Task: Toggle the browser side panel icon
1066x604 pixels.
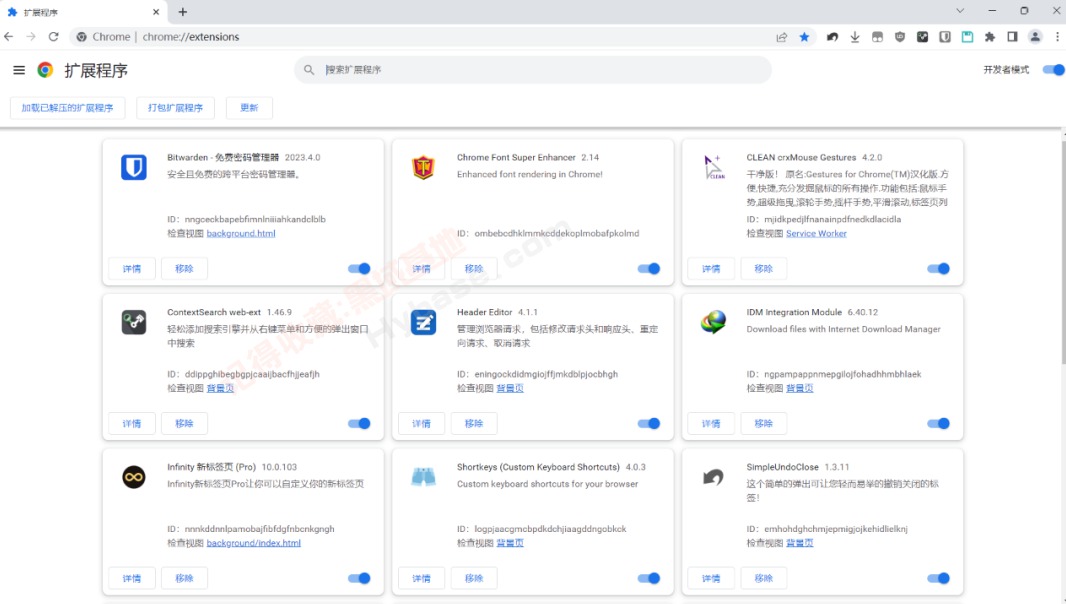Action: point(1012,37)
